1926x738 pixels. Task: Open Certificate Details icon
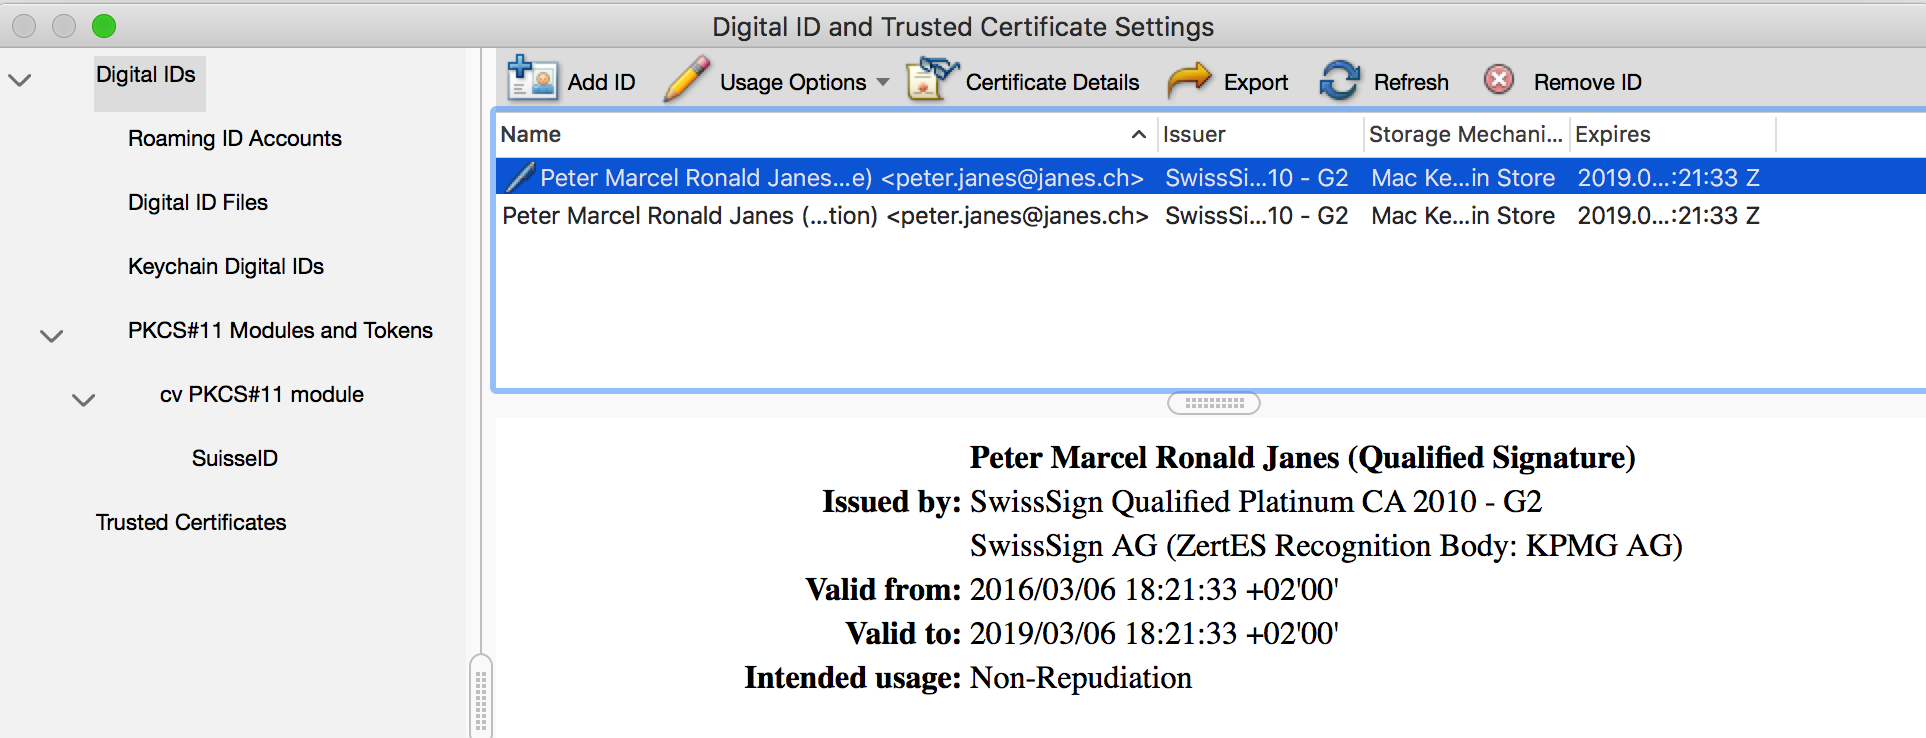931,79
